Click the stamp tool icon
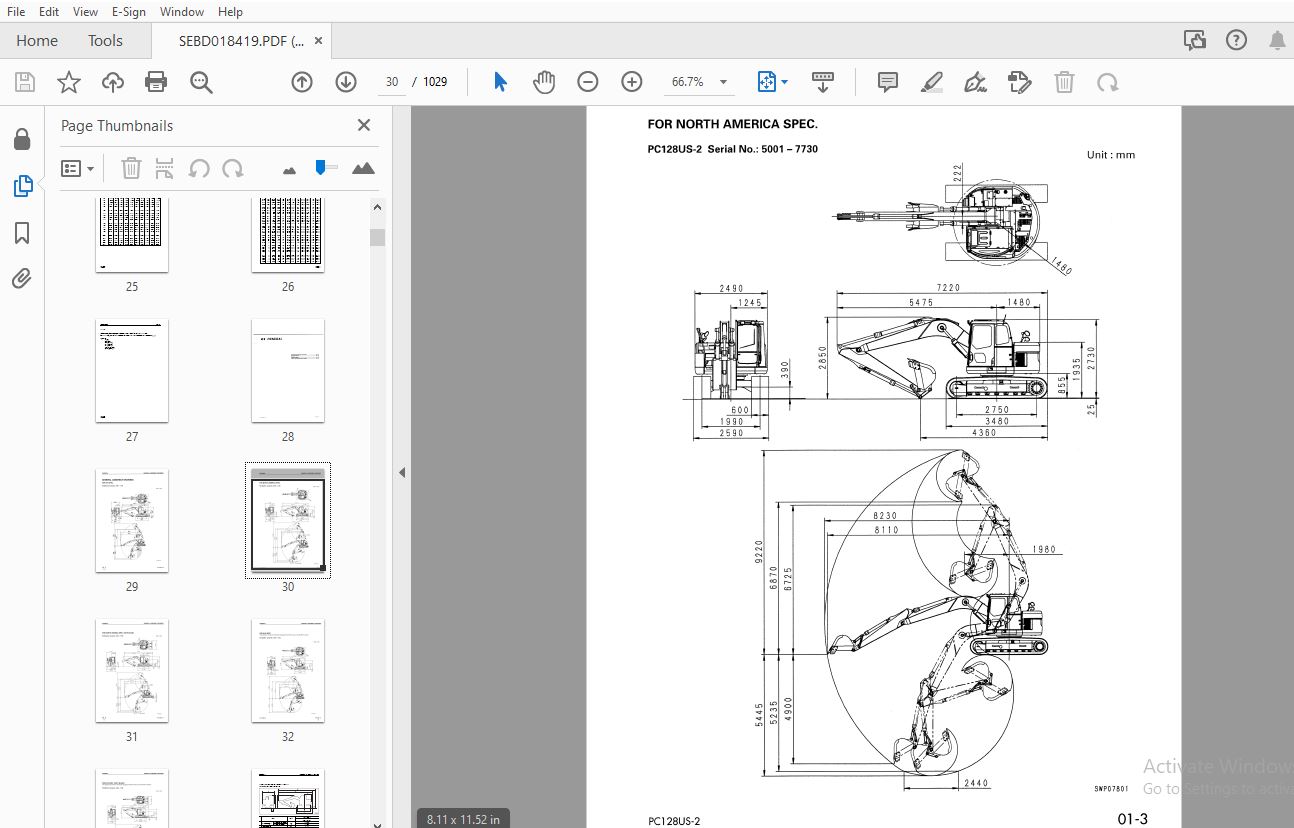Screen dimensions: 1294x828 point(1020,82)
